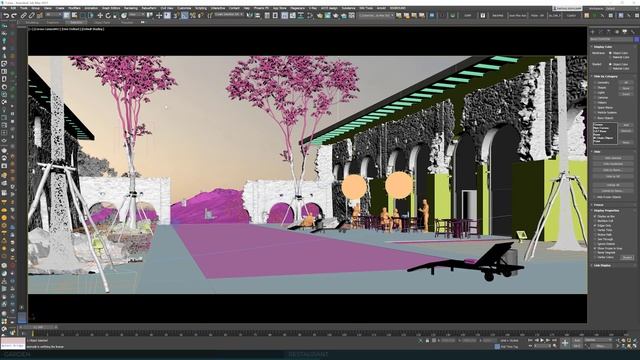The width and height of the screenshot is (640, 360).
Task: Toggle the Edges Only checkbox
Action: [x=595, y=225]
